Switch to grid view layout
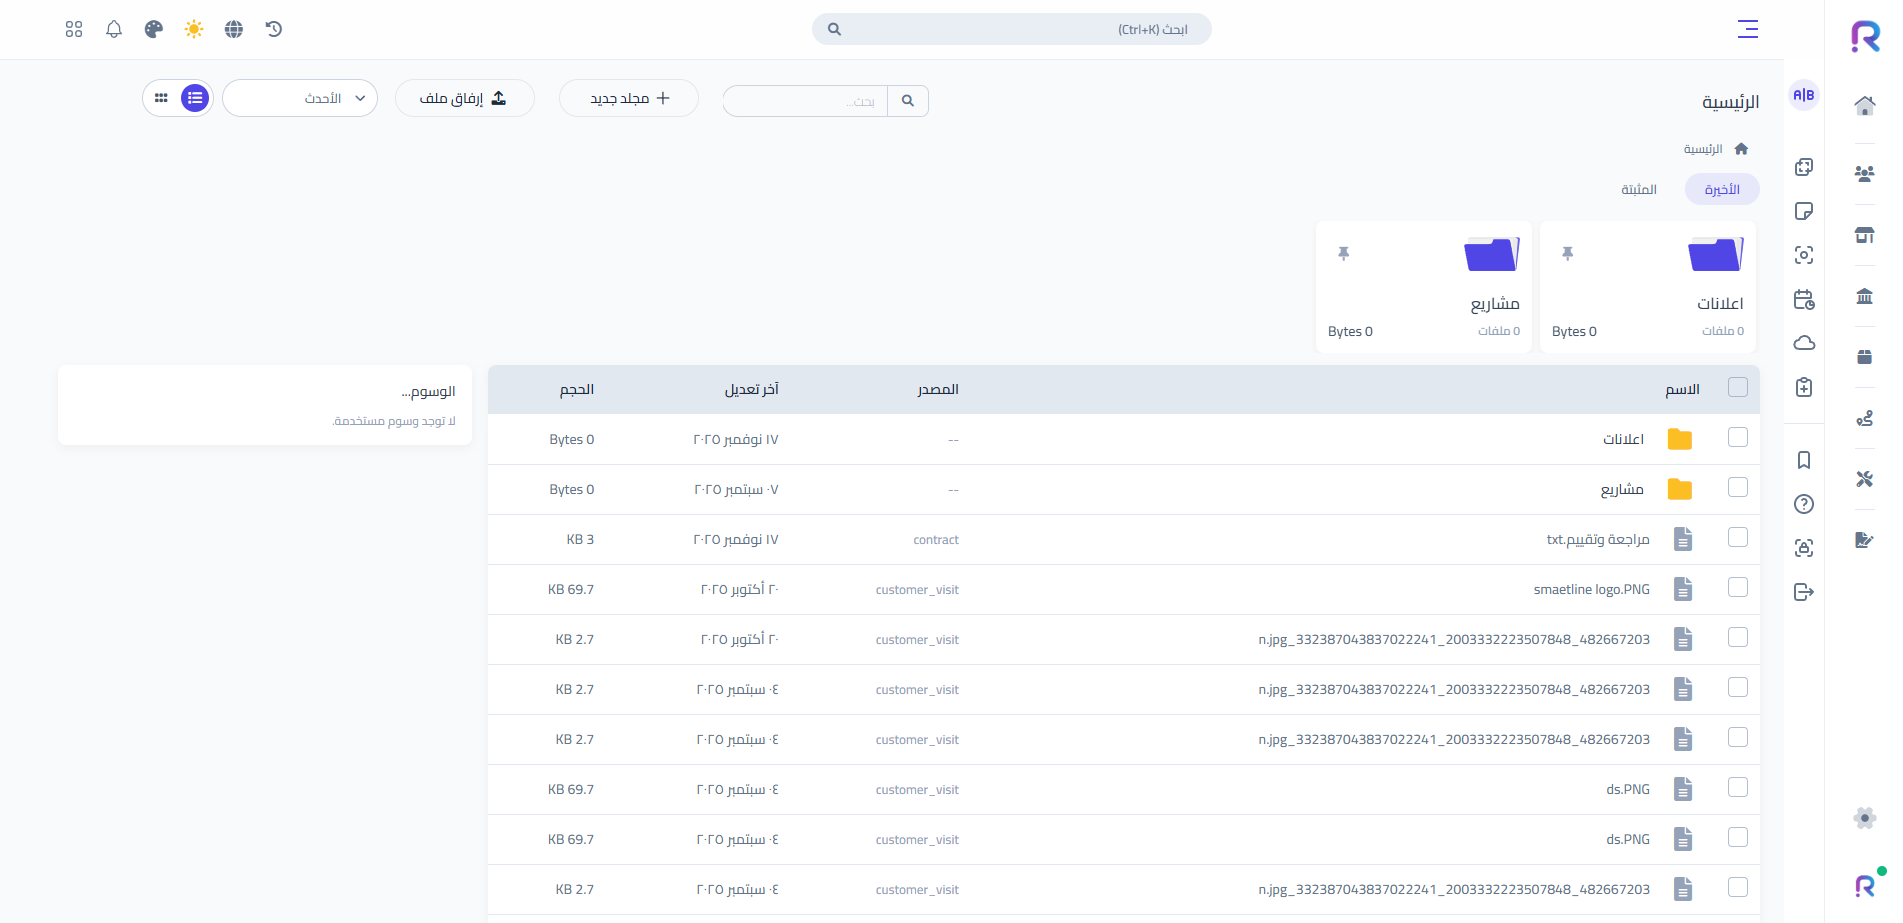Viewport: 1903px width, 923px height. [x=162, y=98]
